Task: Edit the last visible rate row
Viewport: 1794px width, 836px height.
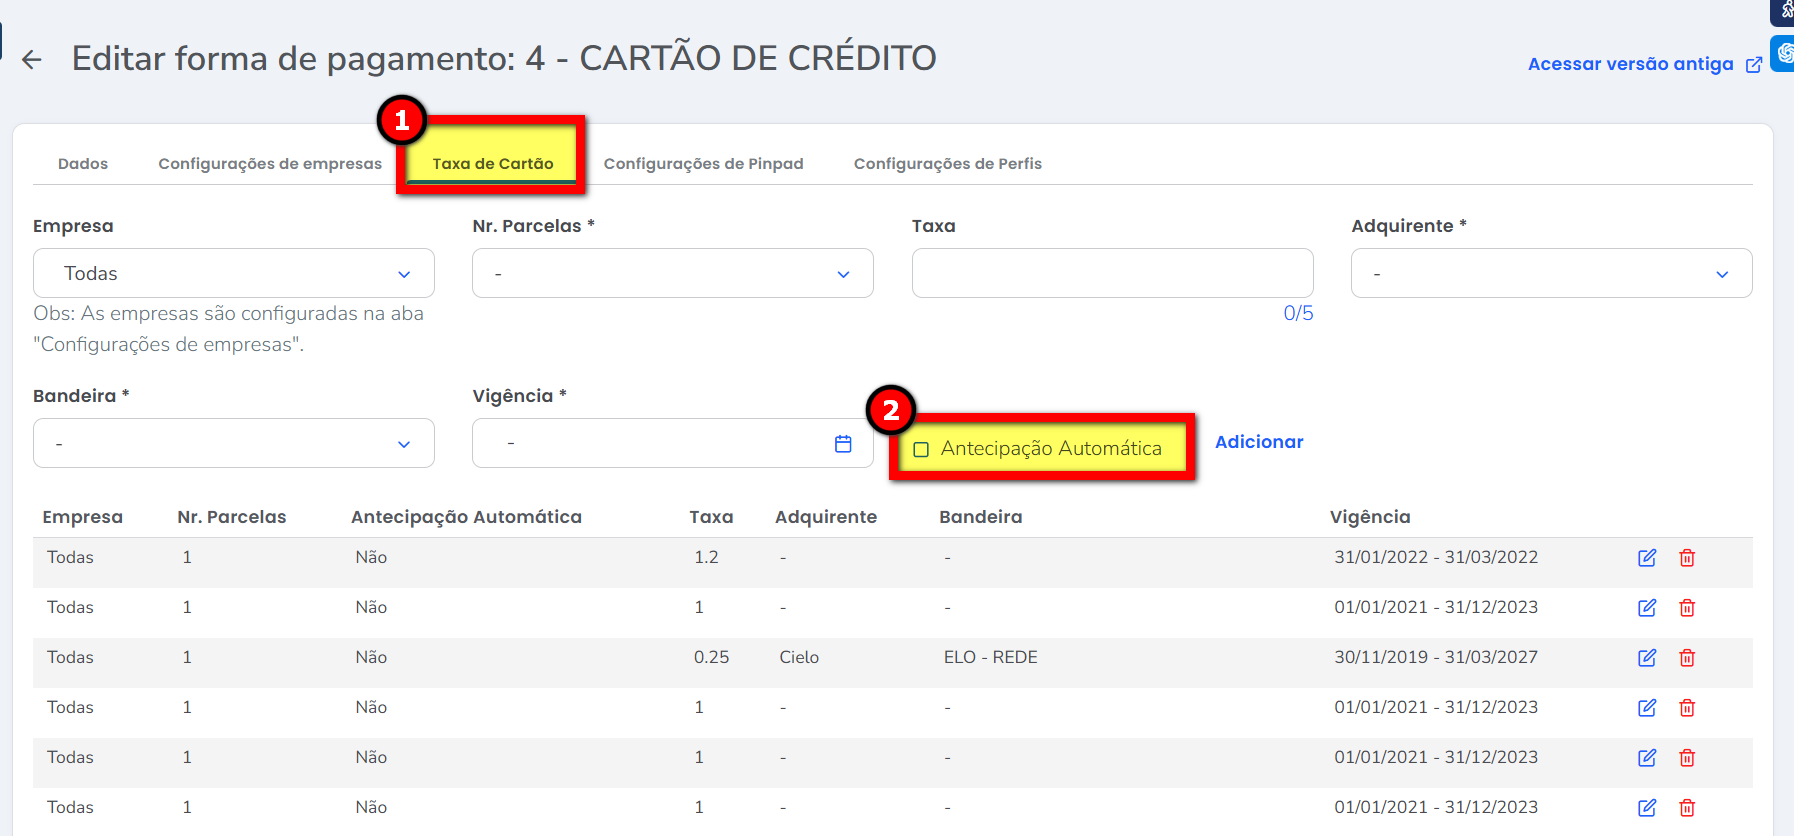Action: [x=1647, y=808]
